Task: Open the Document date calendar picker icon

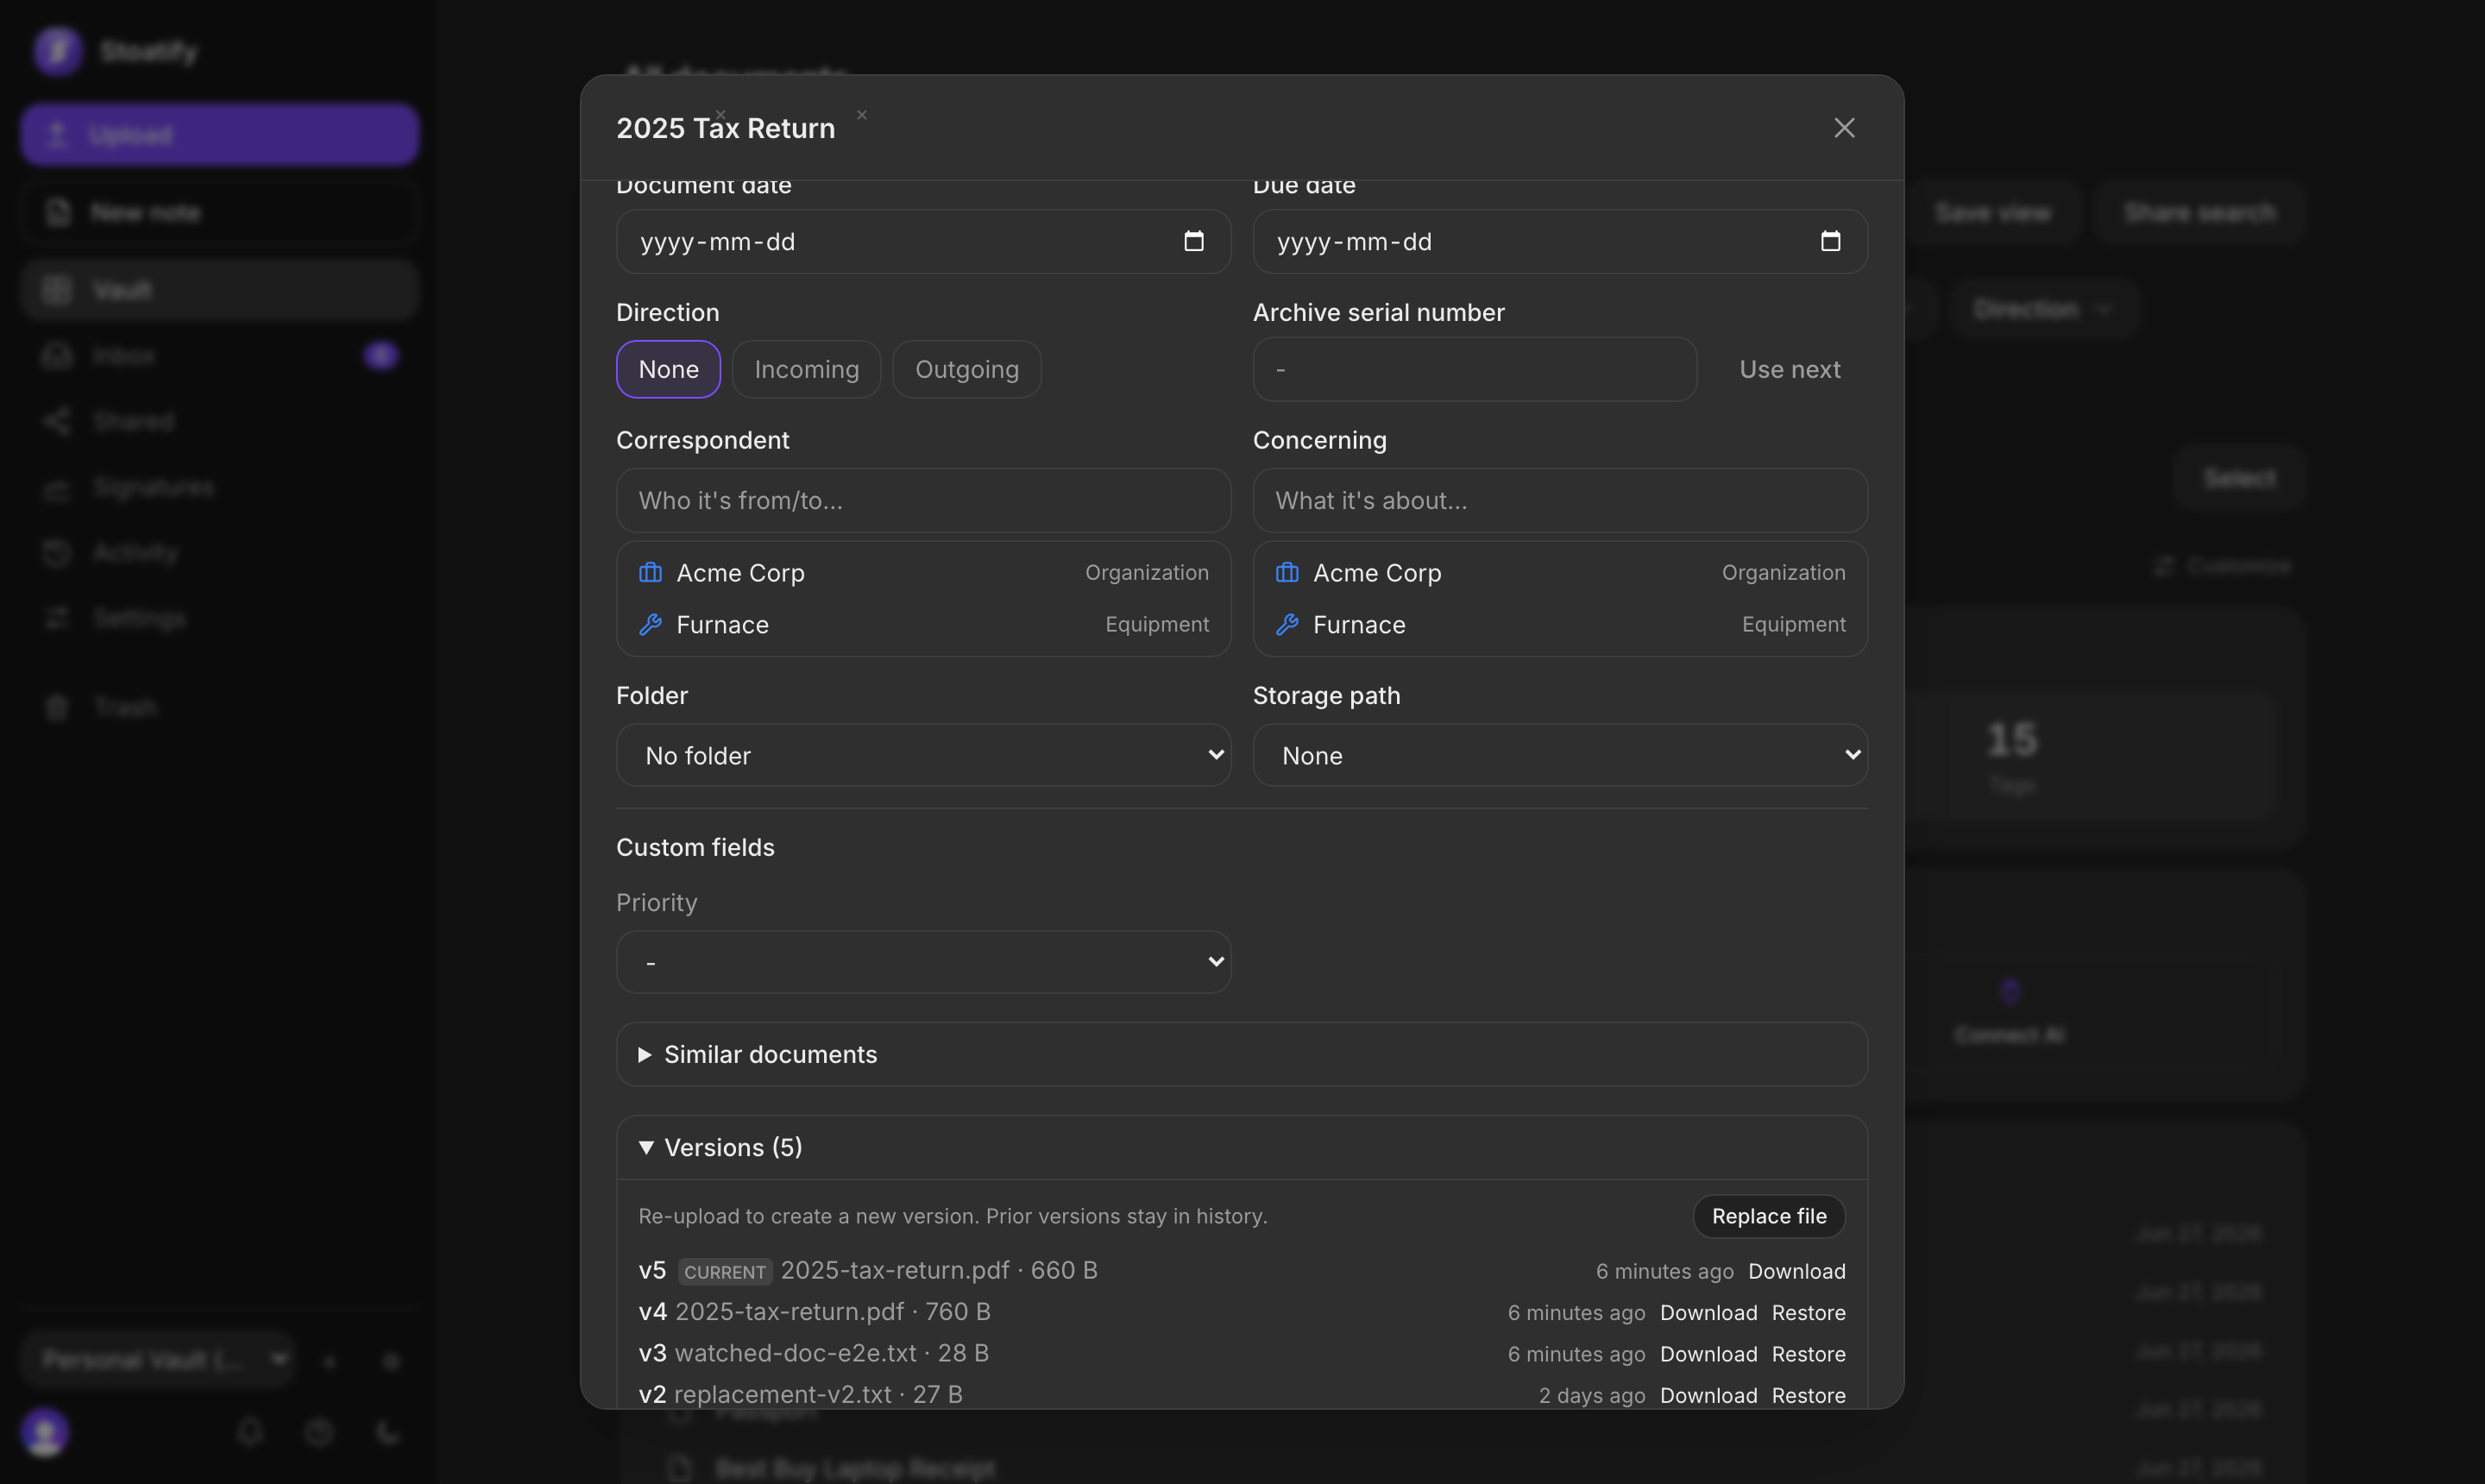Action: (1193, 241)
